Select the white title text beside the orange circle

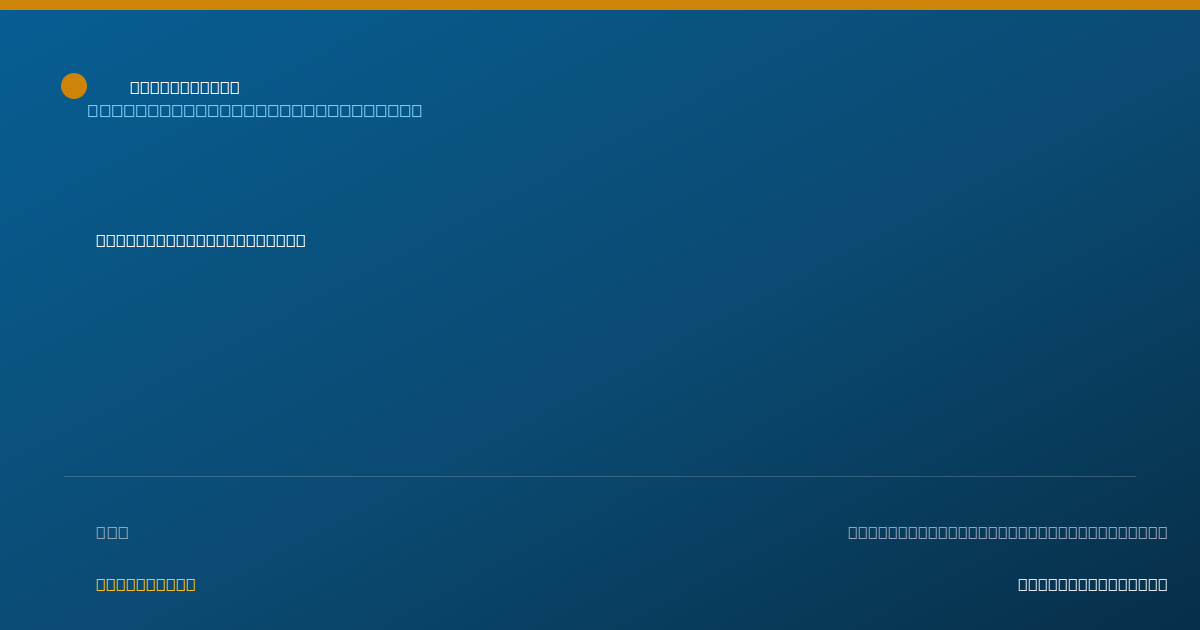[185, 87]
